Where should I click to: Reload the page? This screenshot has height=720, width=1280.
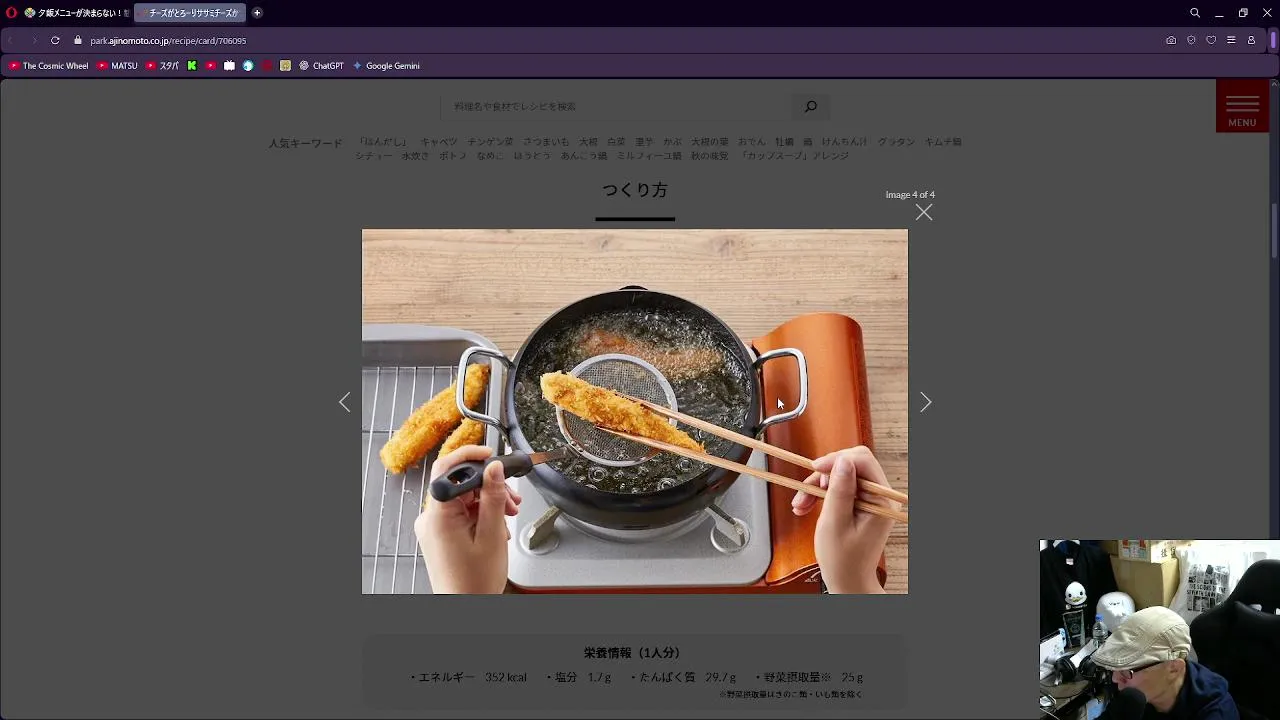point(55,40)
